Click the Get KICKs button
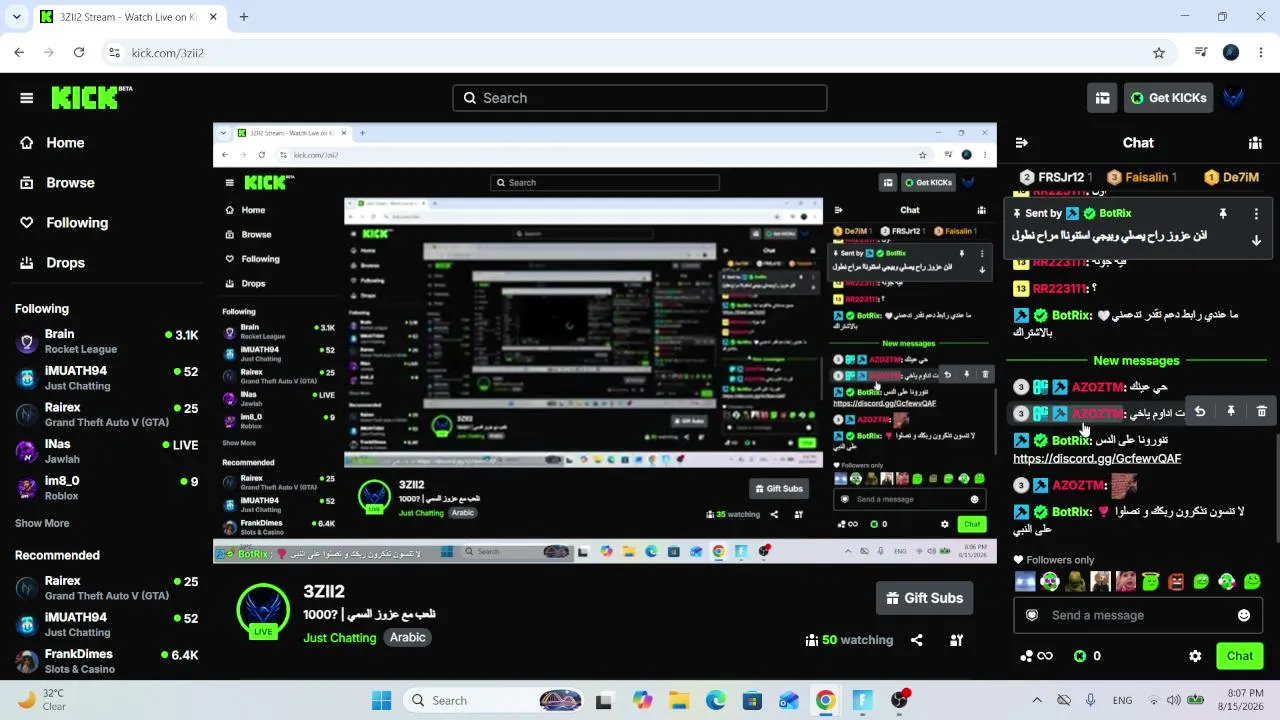The image size is (1280, 720). click(x=1169, y=98)
